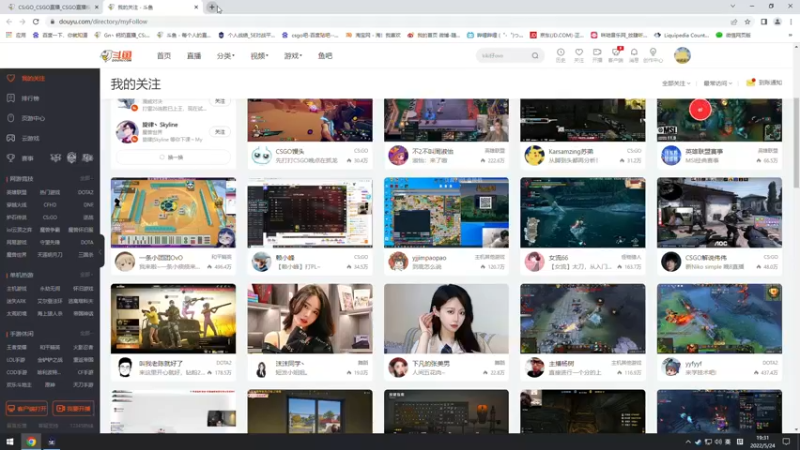Open CSGO解说伟伟 stream thumbnail
This screenshot has height=450, width=800.
[719, 213]
